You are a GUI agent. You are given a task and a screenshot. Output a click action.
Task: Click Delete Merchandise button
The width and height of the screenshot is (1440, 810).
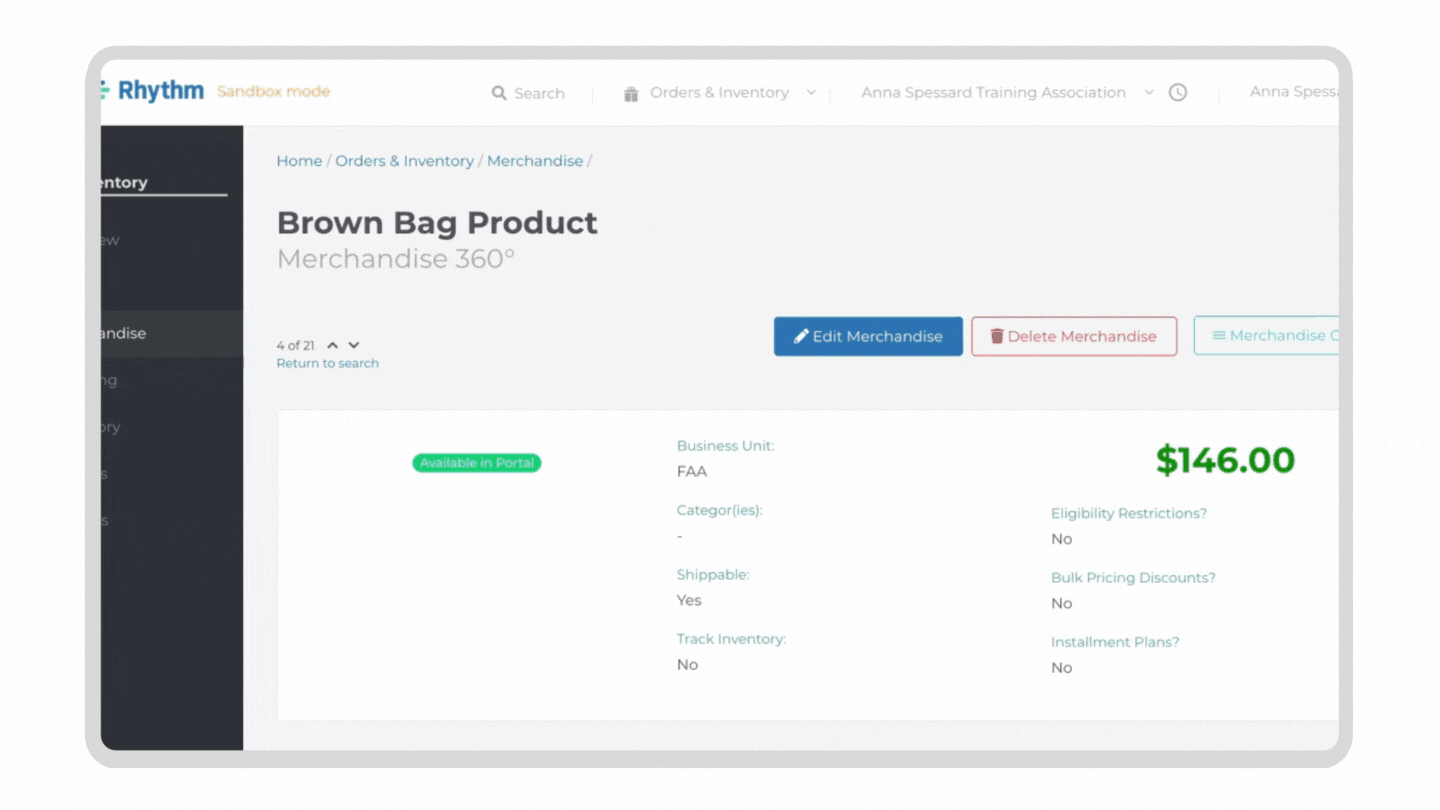point(1074,336)
